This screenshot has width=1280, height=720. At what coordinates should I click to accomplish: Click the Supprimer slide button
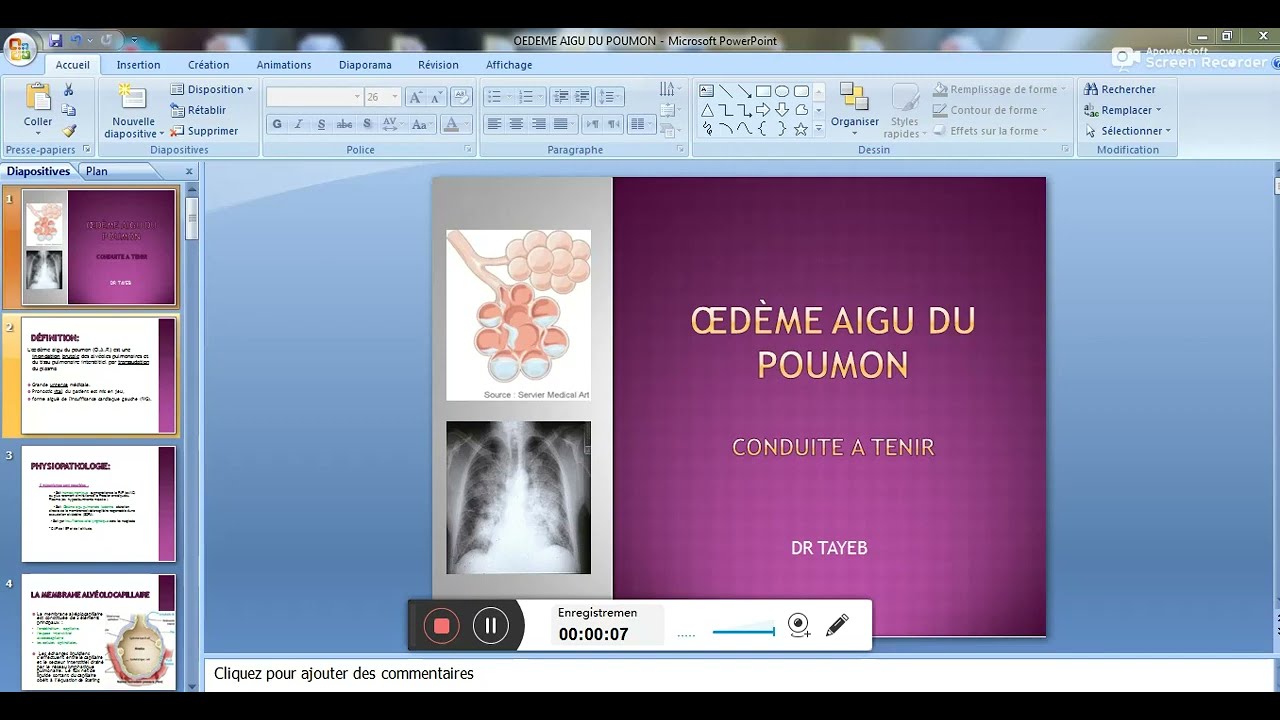click(204, 131)
